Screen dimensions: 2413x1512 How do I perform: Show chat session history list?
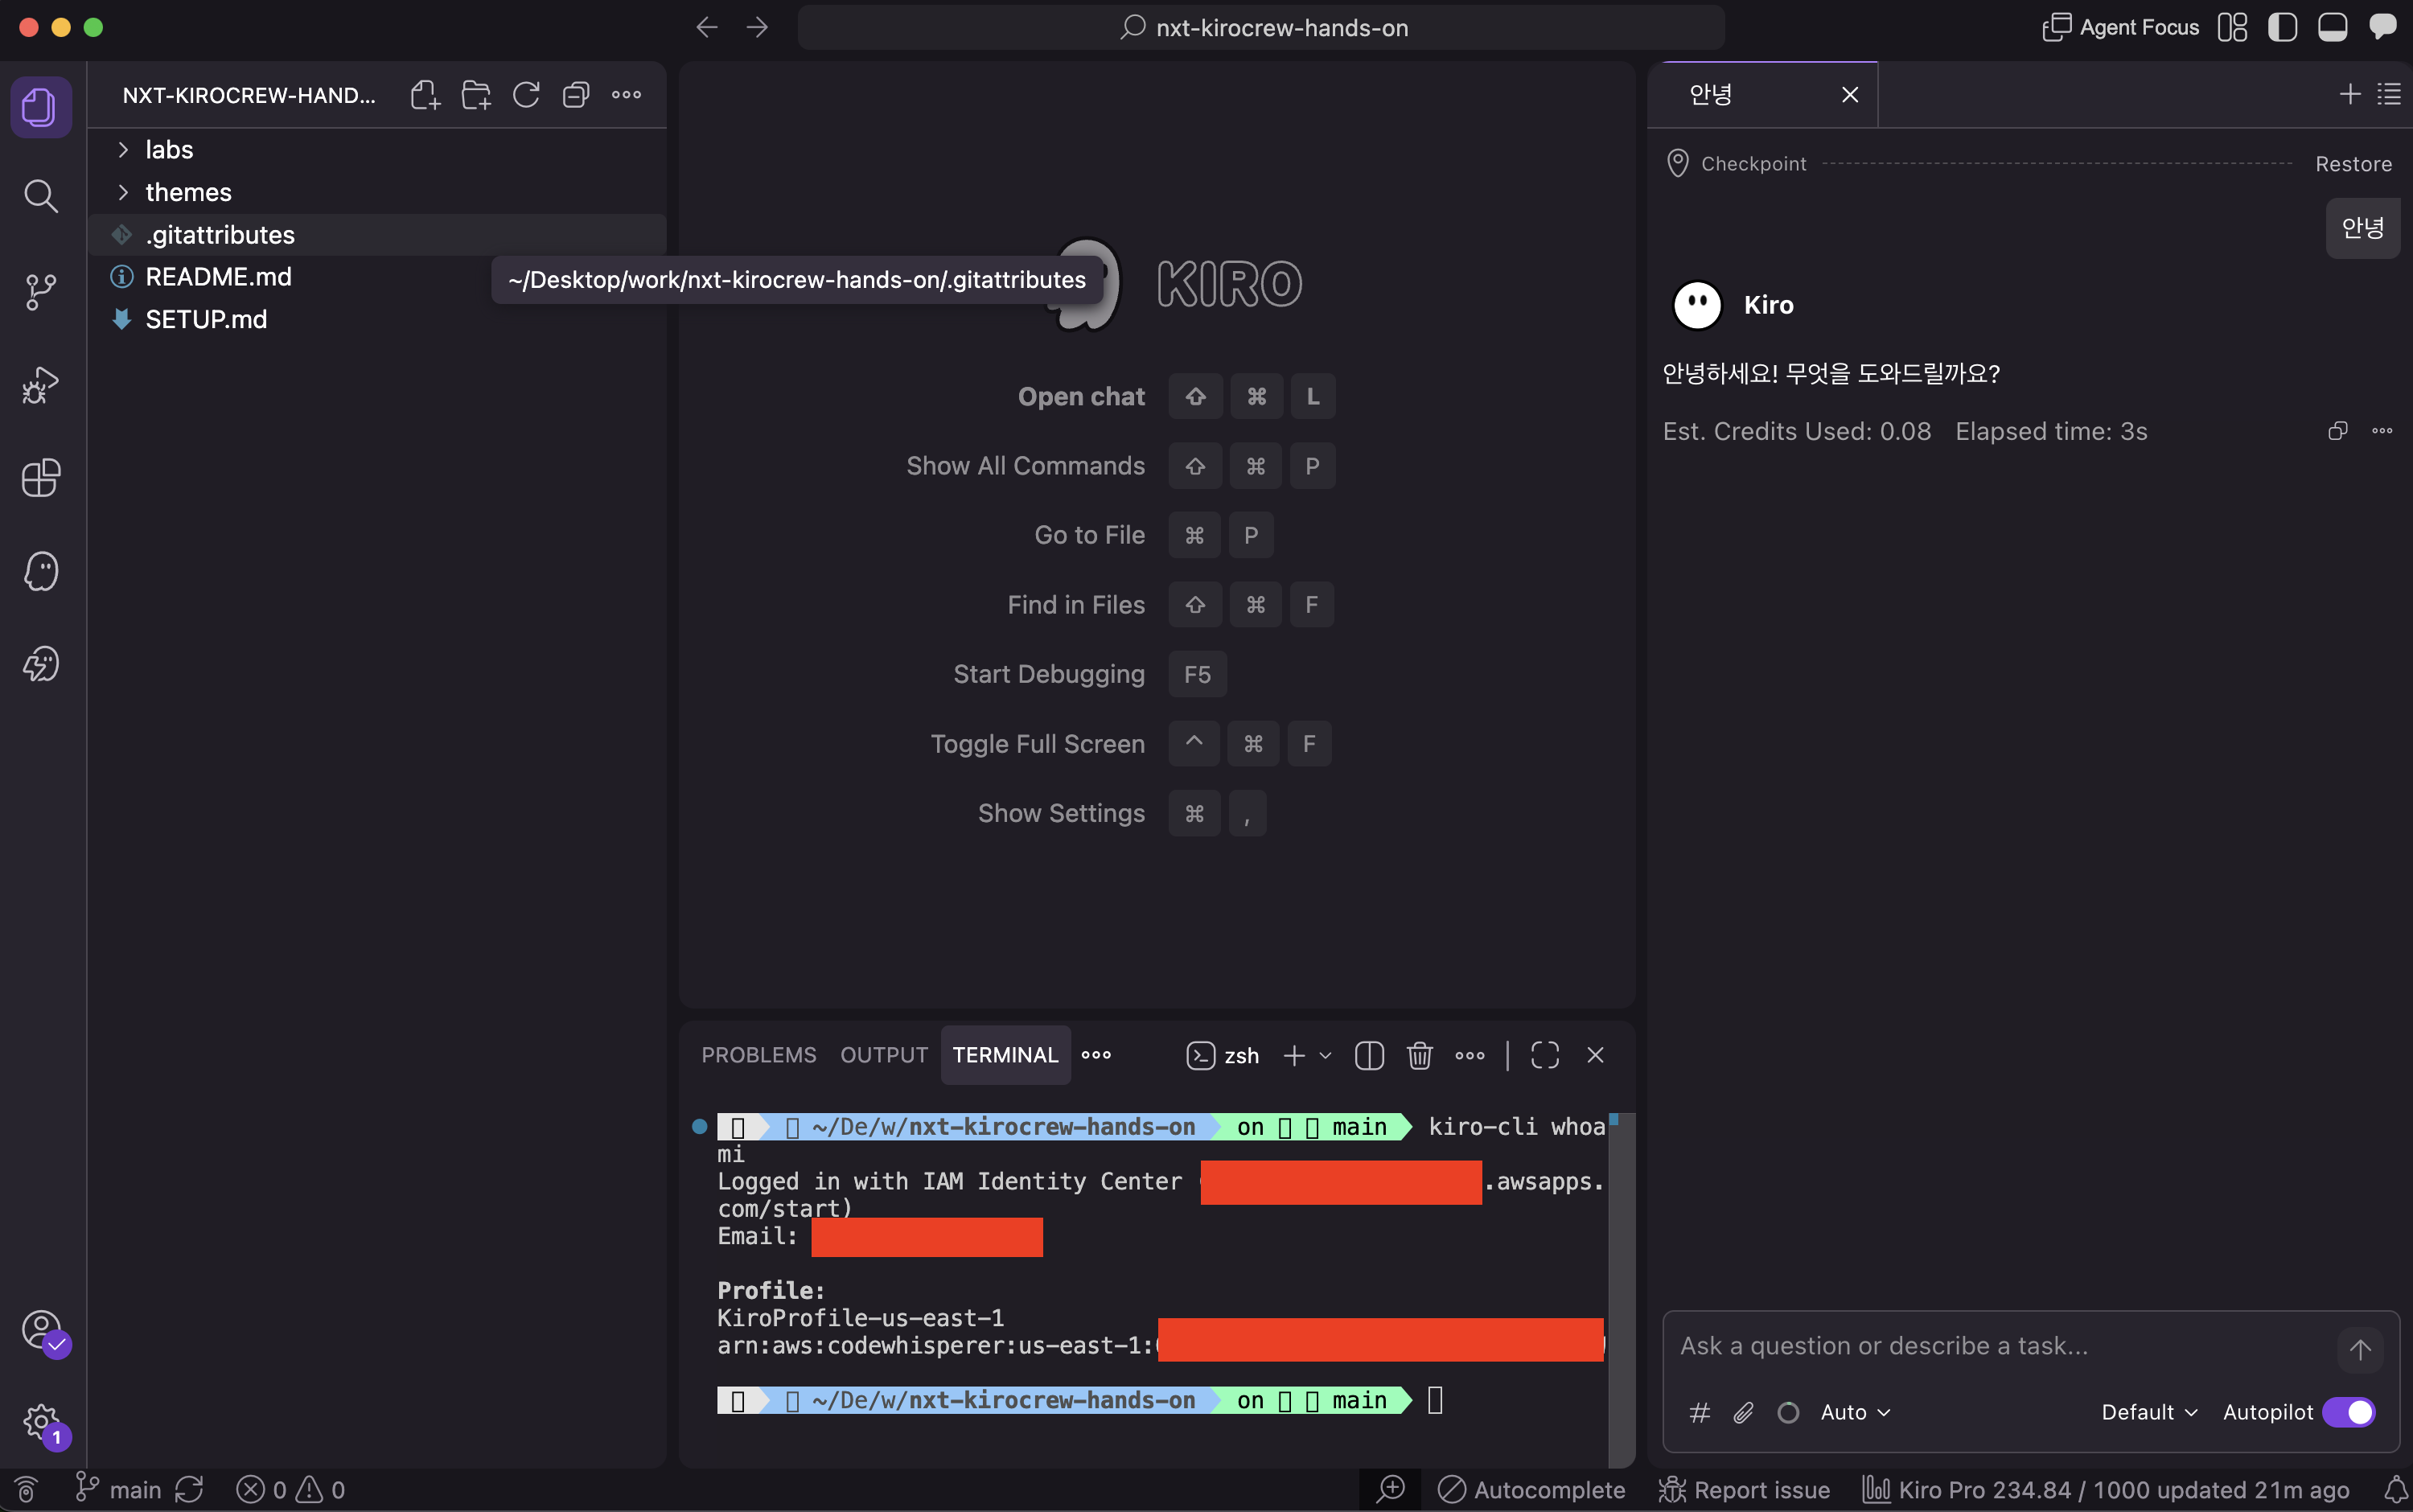click(2389, 94)
